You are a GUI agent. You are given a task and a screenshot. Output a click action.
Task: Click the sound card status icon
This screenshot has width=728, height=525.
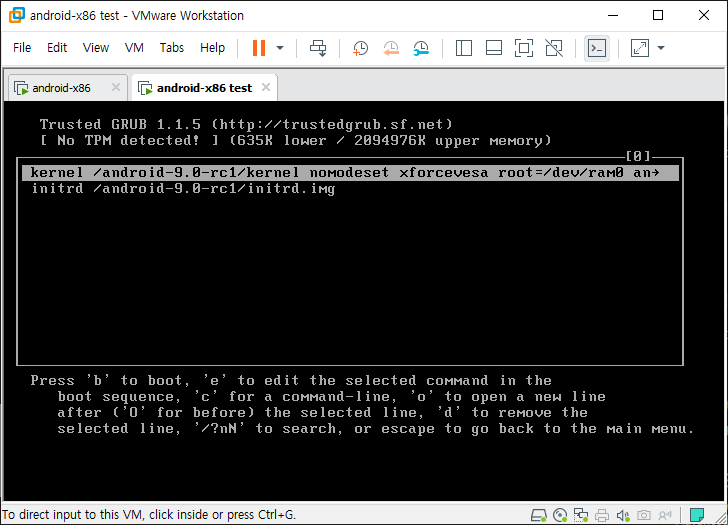click(623, 515)
